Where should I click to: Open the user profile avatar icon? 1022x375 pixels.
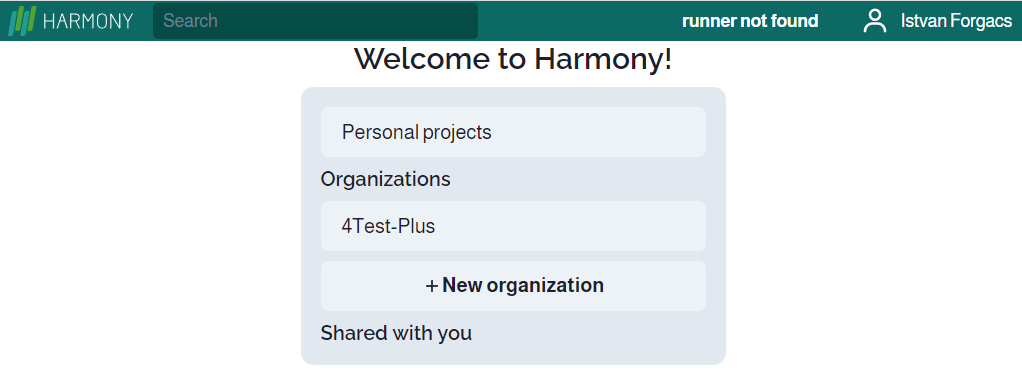point(875,21)
